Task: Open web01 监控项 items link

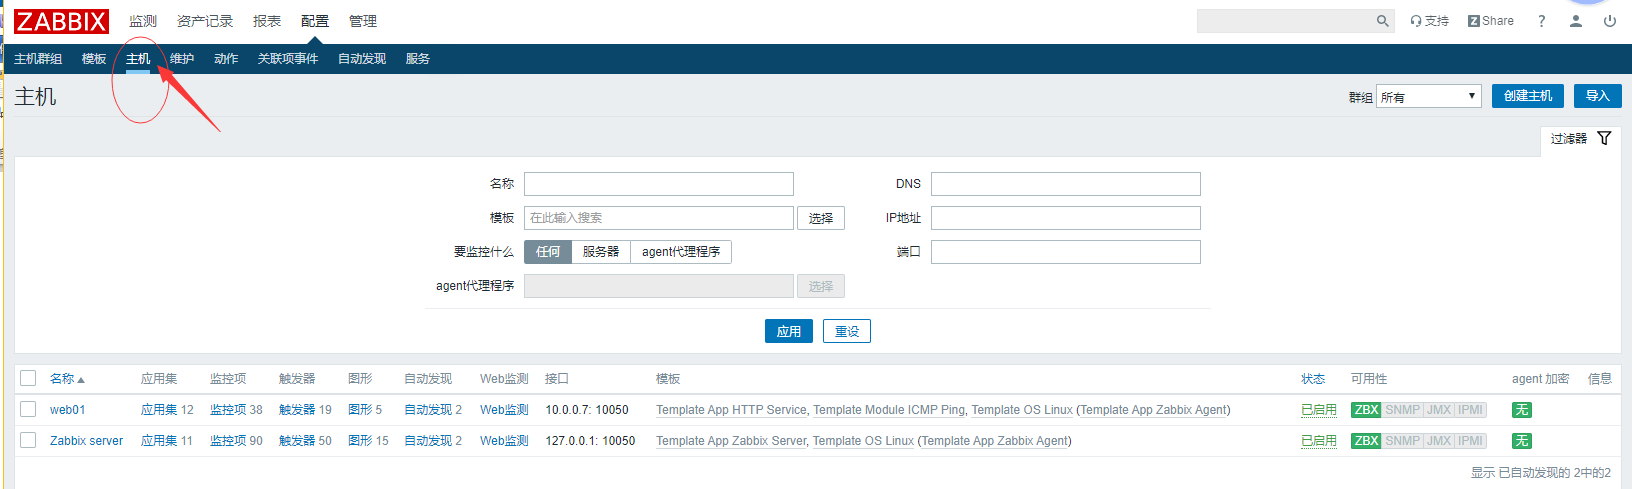Action: 228,410
